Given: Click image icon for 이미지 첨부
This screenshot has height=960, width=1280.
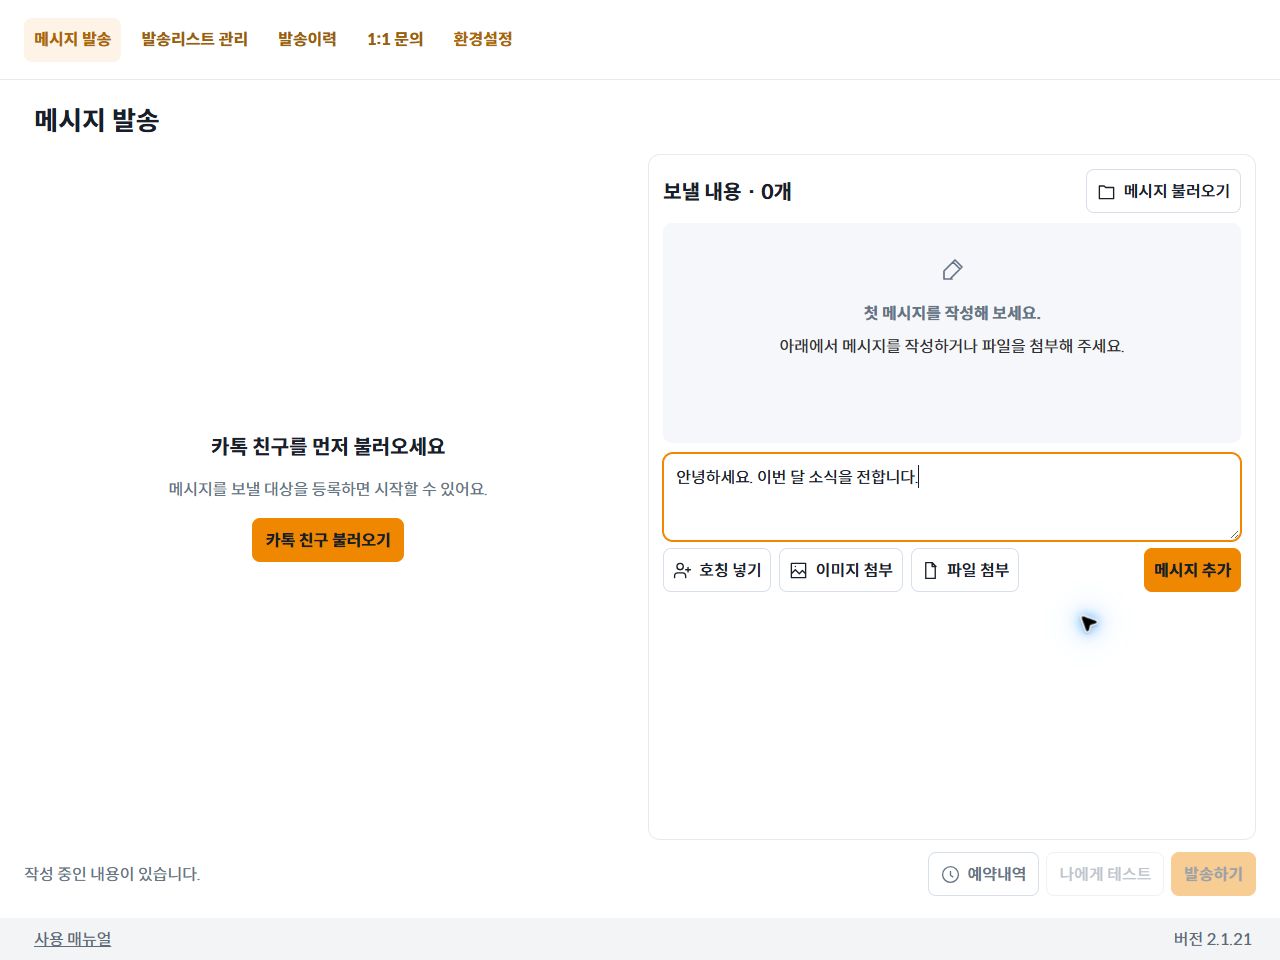Looking at the screenshot, I should [x=798, y=570].
